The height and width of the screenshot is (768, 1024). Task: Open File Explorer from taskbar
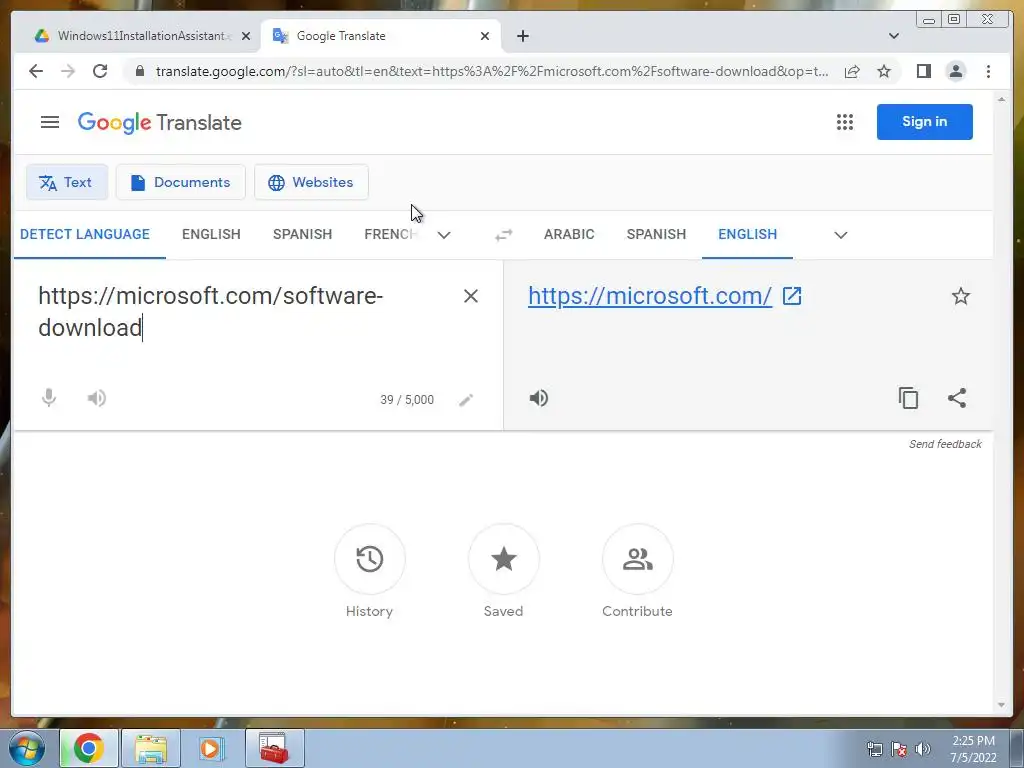(x=150, y=748)
